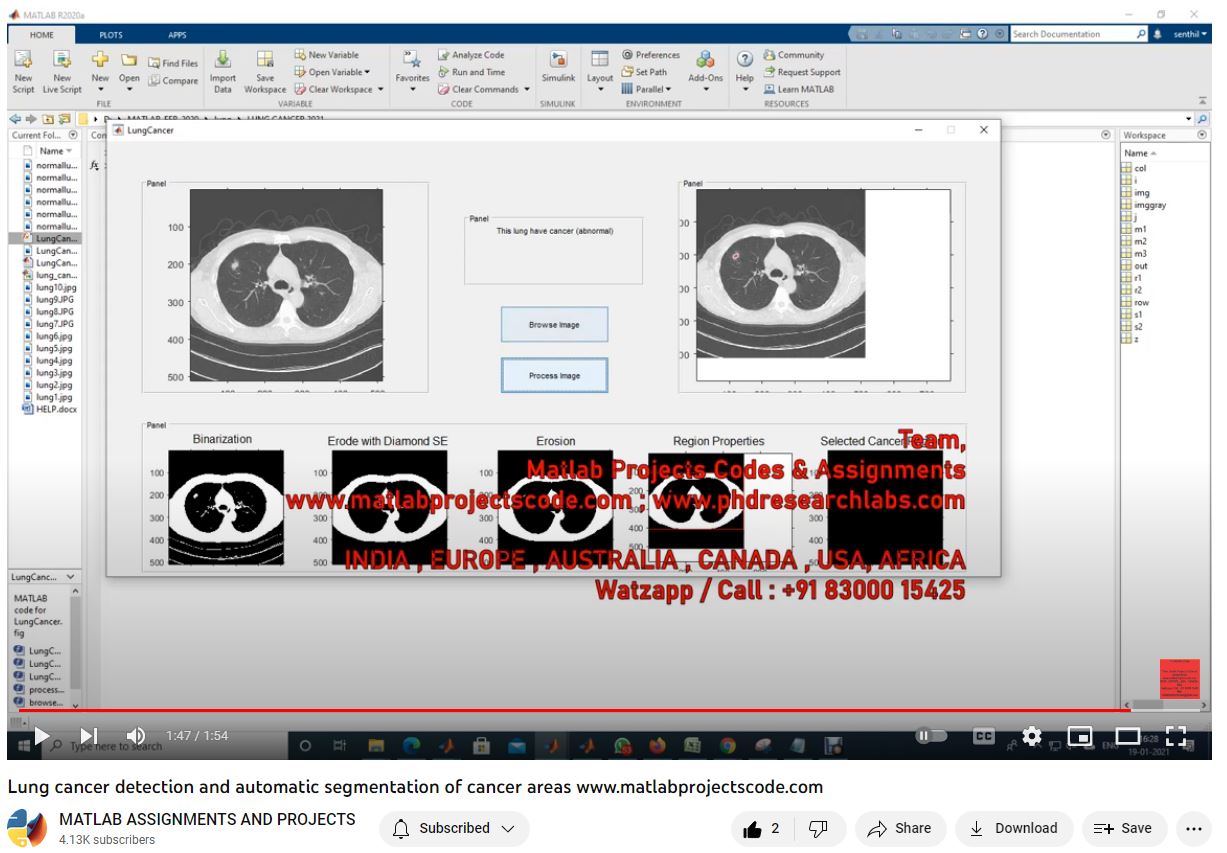Skip to the next video

[x=89, y=736]
